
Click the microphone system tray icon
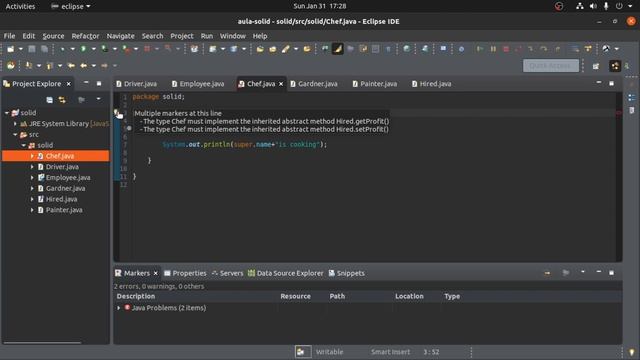click(606, 6)
